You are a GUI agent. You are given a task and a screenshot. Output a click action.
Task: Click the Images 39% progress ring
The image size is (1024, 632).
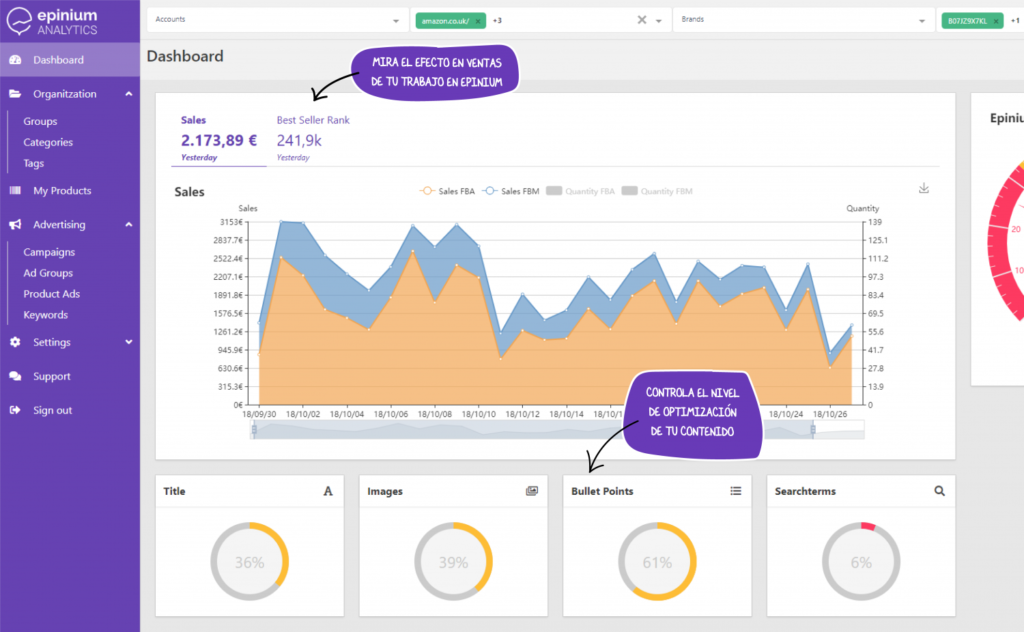(453, 561)
